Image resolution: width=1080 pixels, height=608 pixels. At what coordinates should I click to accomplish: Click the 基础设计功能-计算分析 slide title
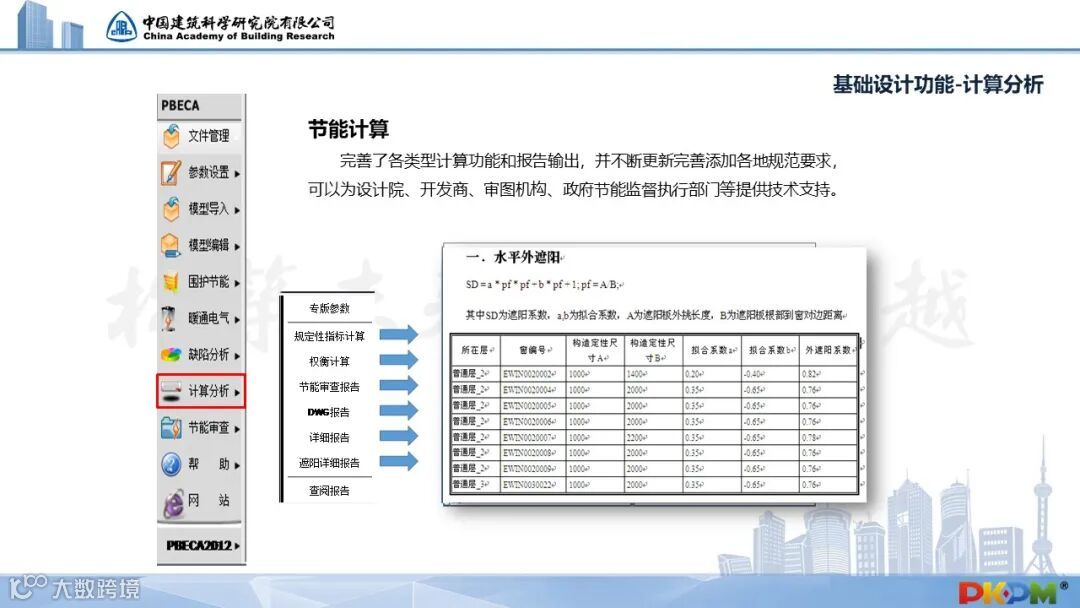938,85
